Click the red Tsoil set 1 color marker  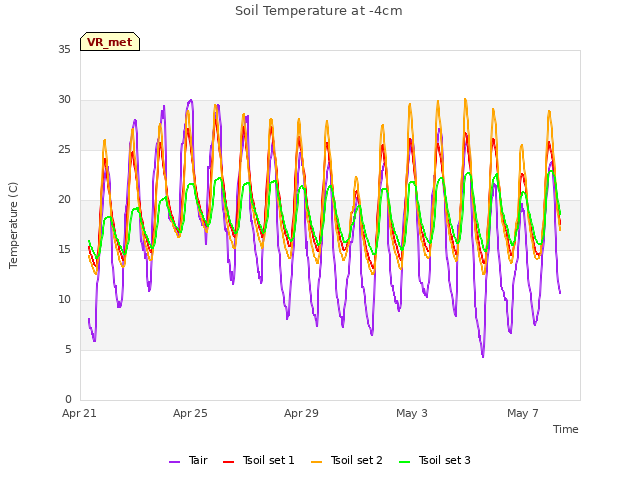(x=229, y=462)
